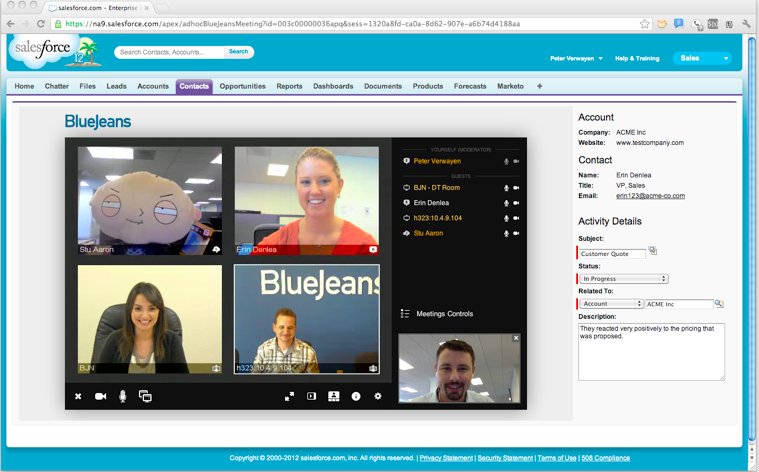The image size is (759, 472).
Task: Toggle Peter Verwayen's video
Action: (516, 161)
